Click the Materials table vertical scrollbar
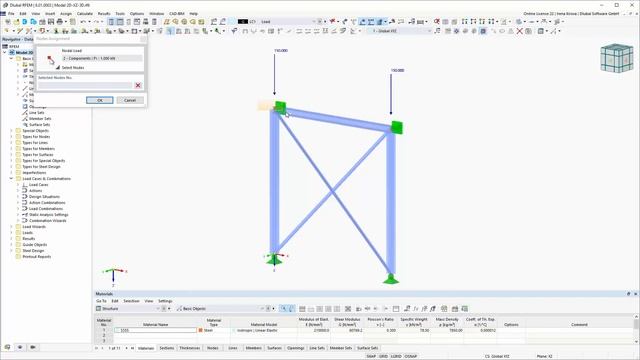The width and height of the screenshot is (640, 360). pos(636,329)
